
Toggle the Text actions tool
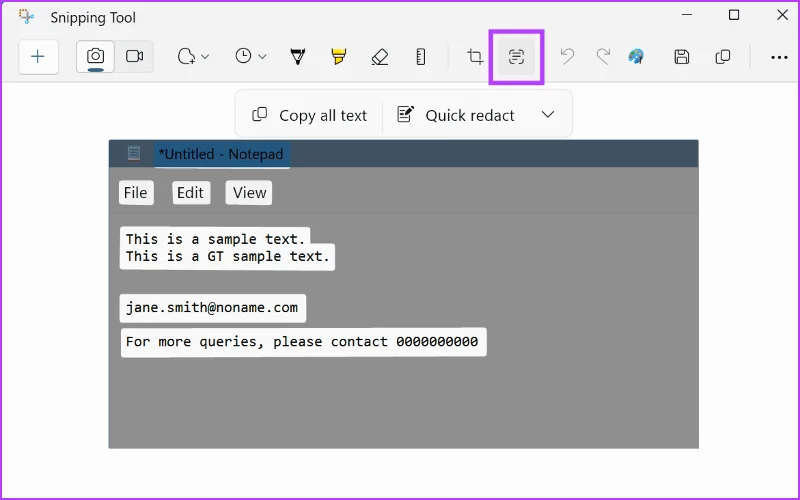pyautogui.click(x=516, y=57)
